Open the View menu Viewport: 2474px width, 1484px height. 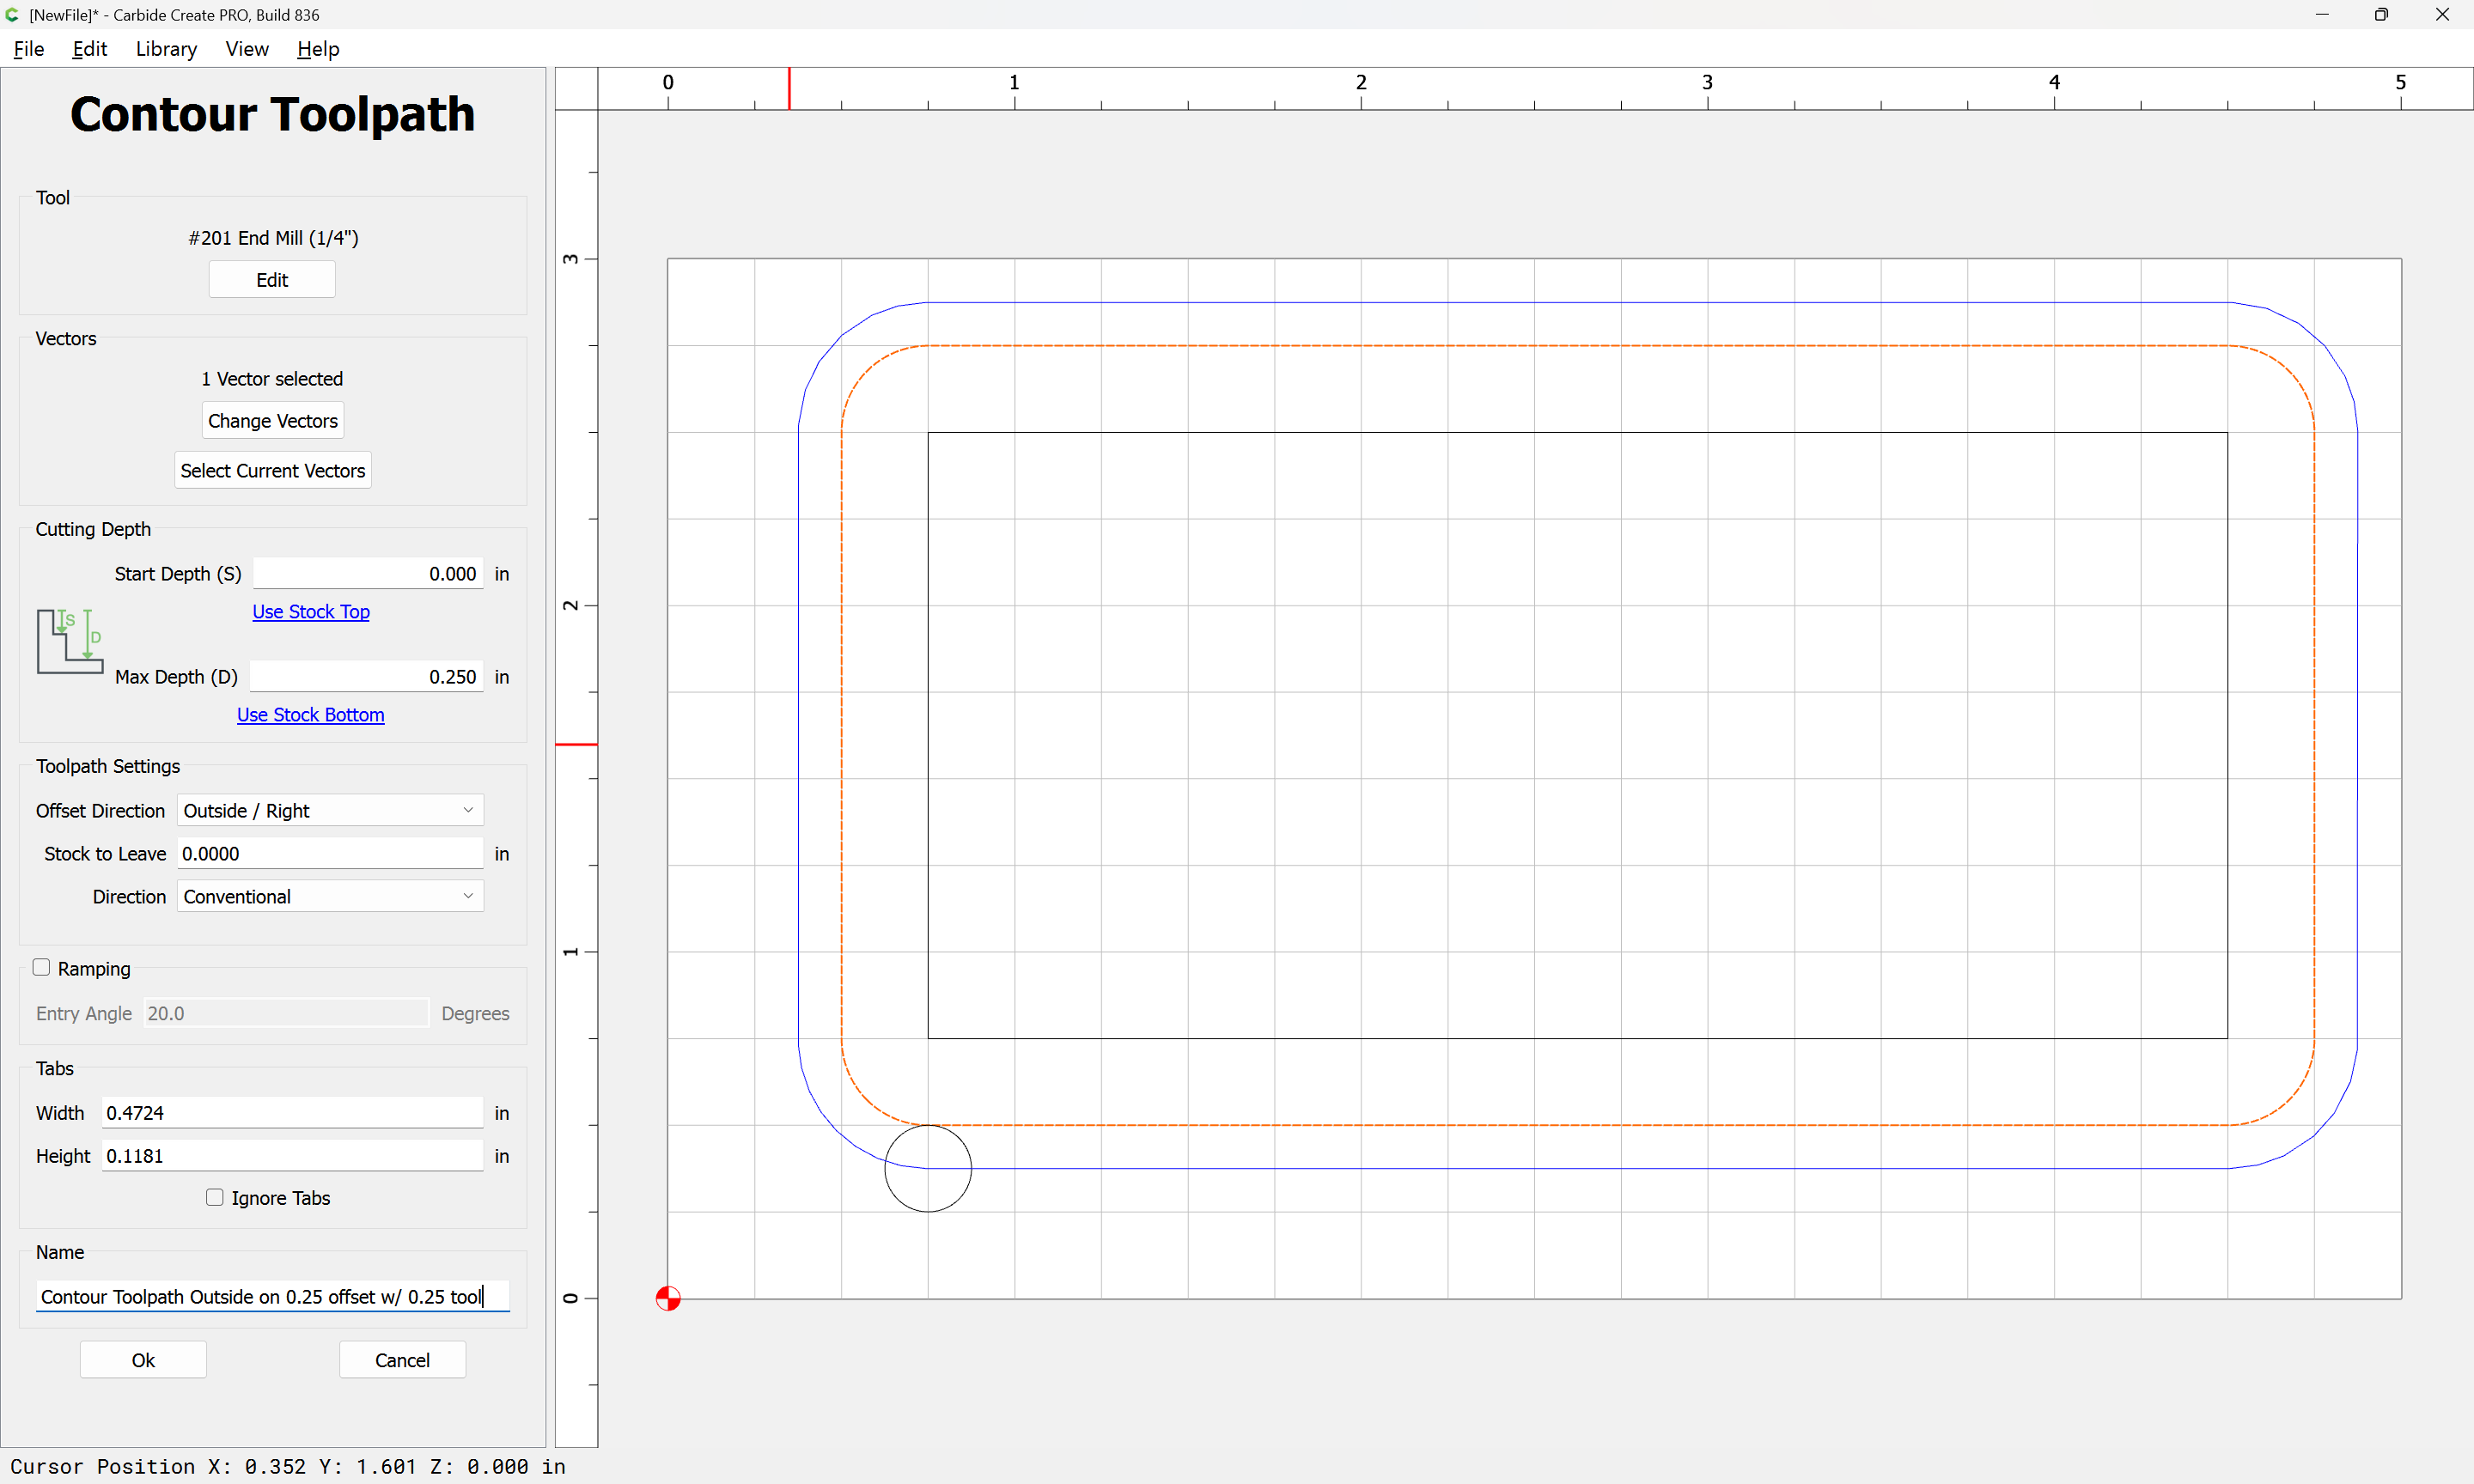click(x=247, y=49)
